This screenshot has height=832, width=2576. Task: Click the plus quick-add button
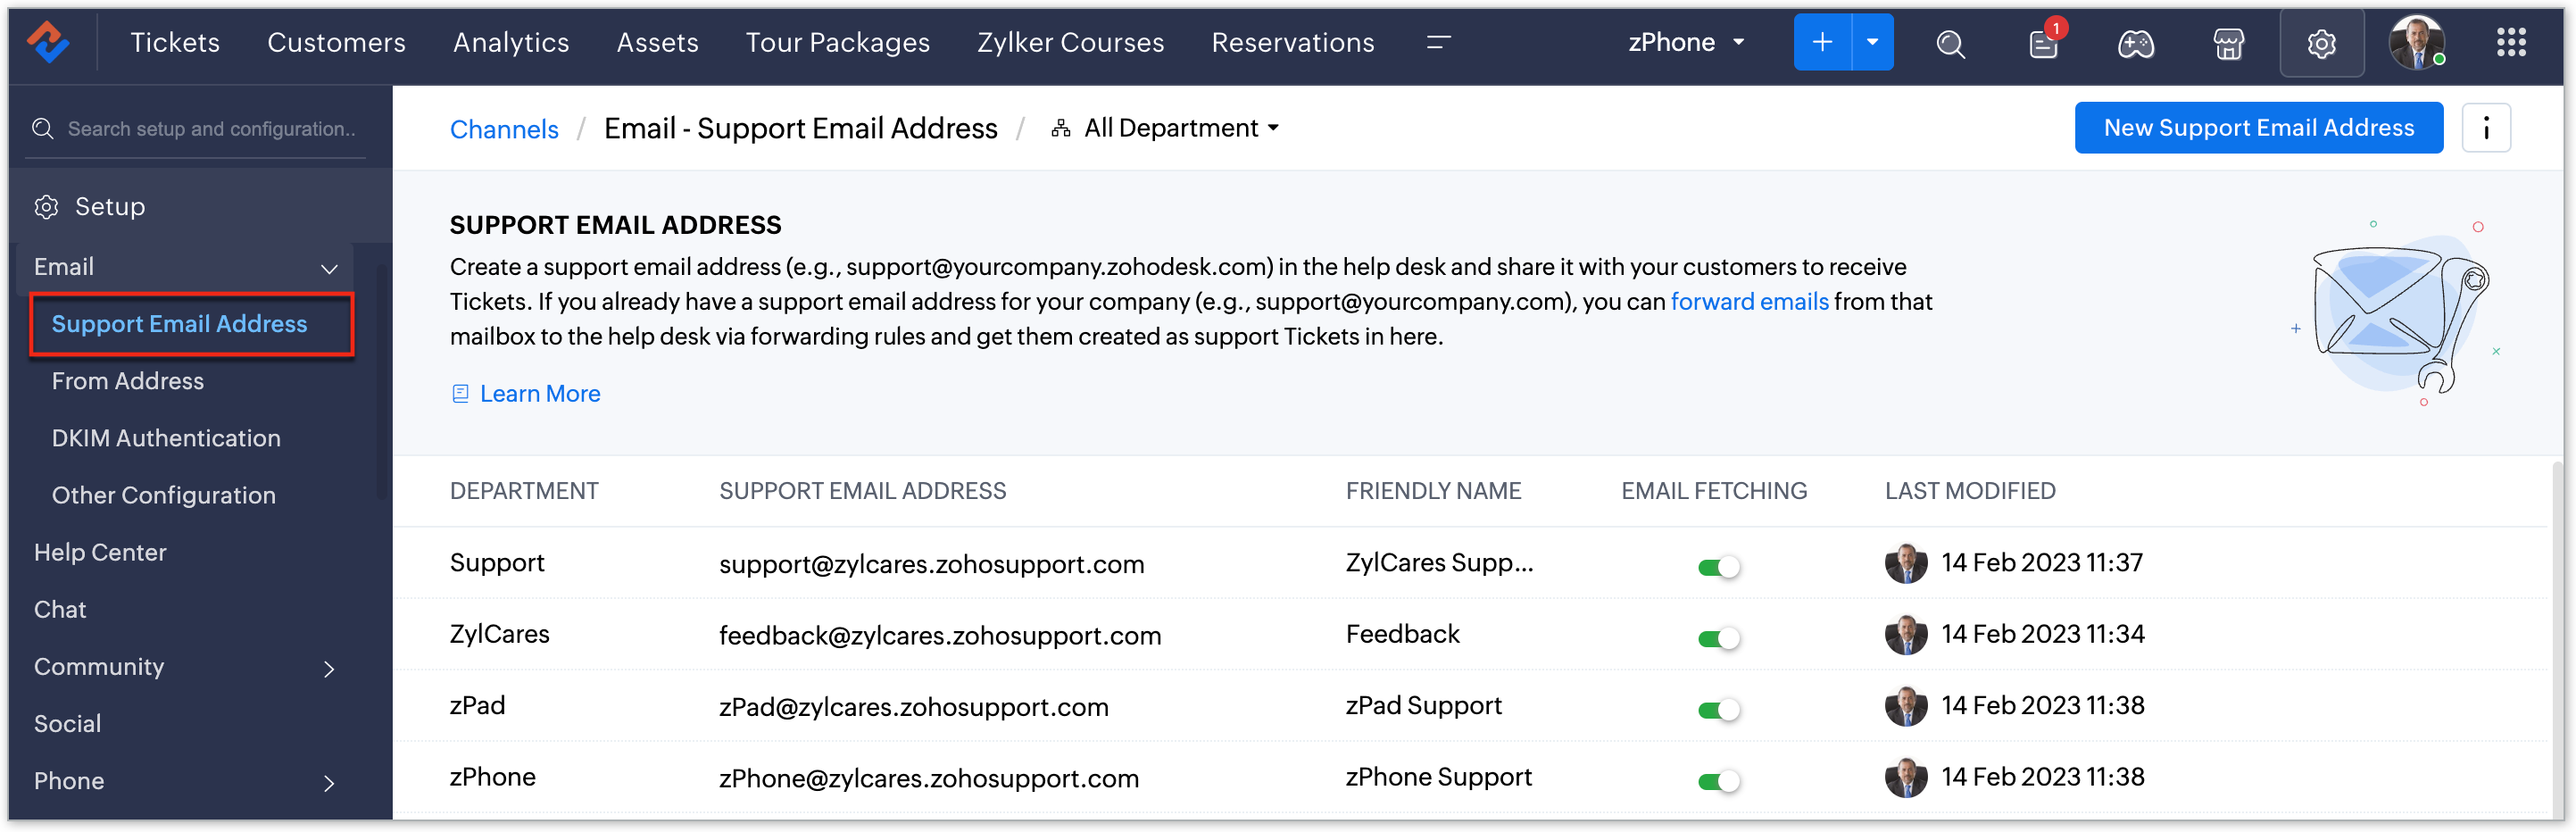point(1822,42)
